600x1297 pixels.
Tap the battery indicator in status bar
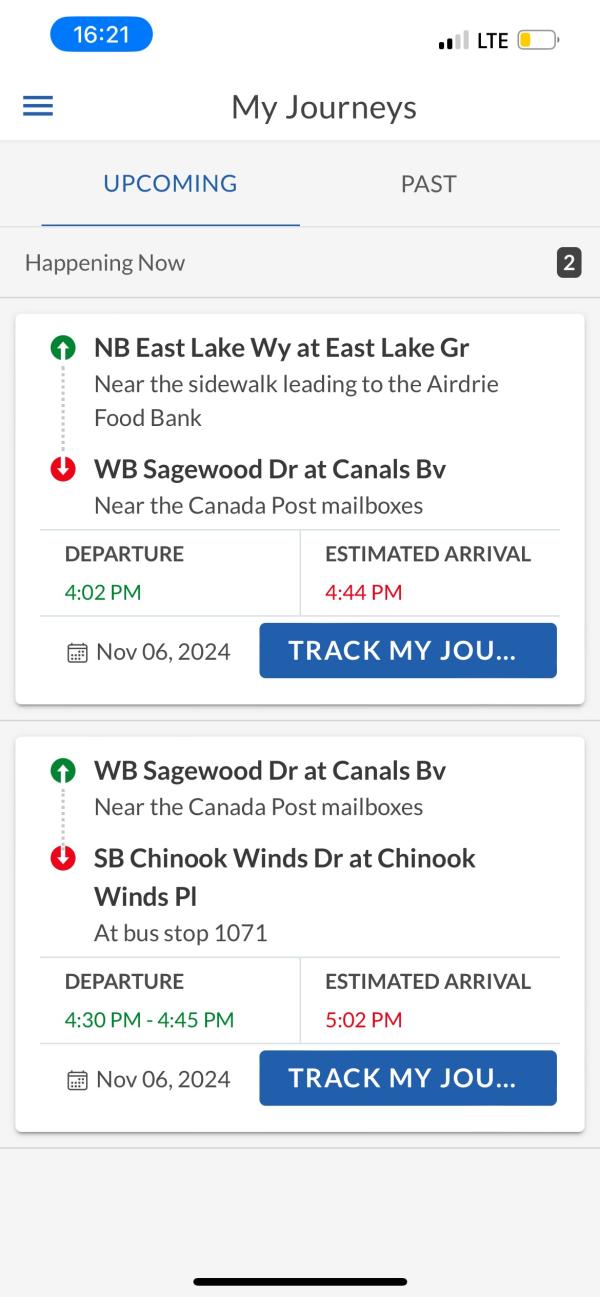pyautogui.click(x=538, y=41)
